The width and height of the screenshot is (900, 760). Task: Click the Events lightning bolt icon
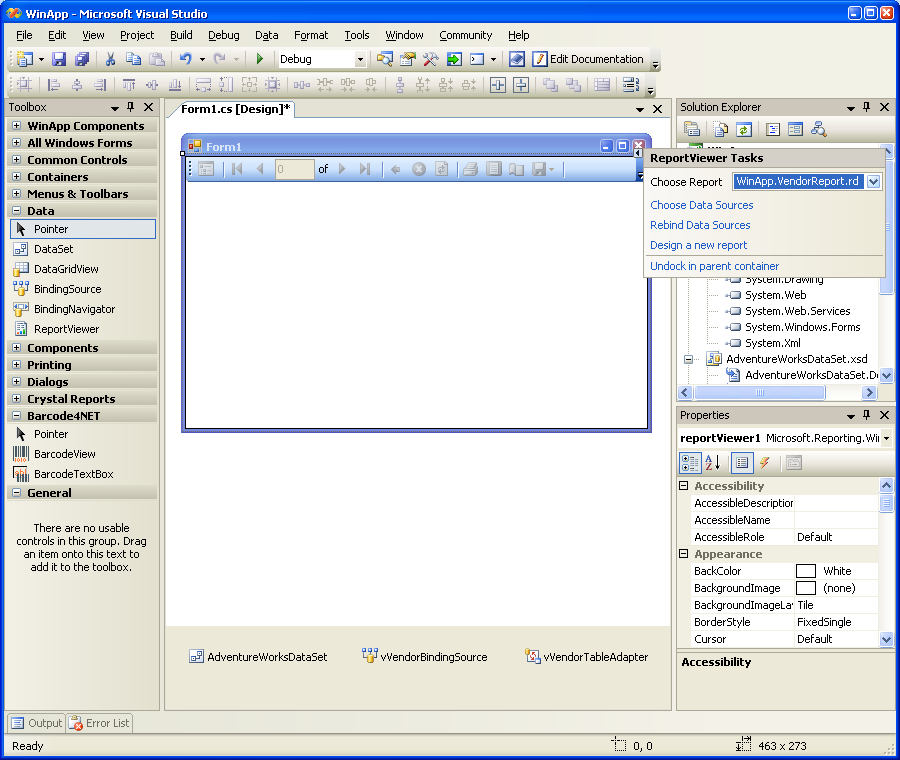pos(765,463)
